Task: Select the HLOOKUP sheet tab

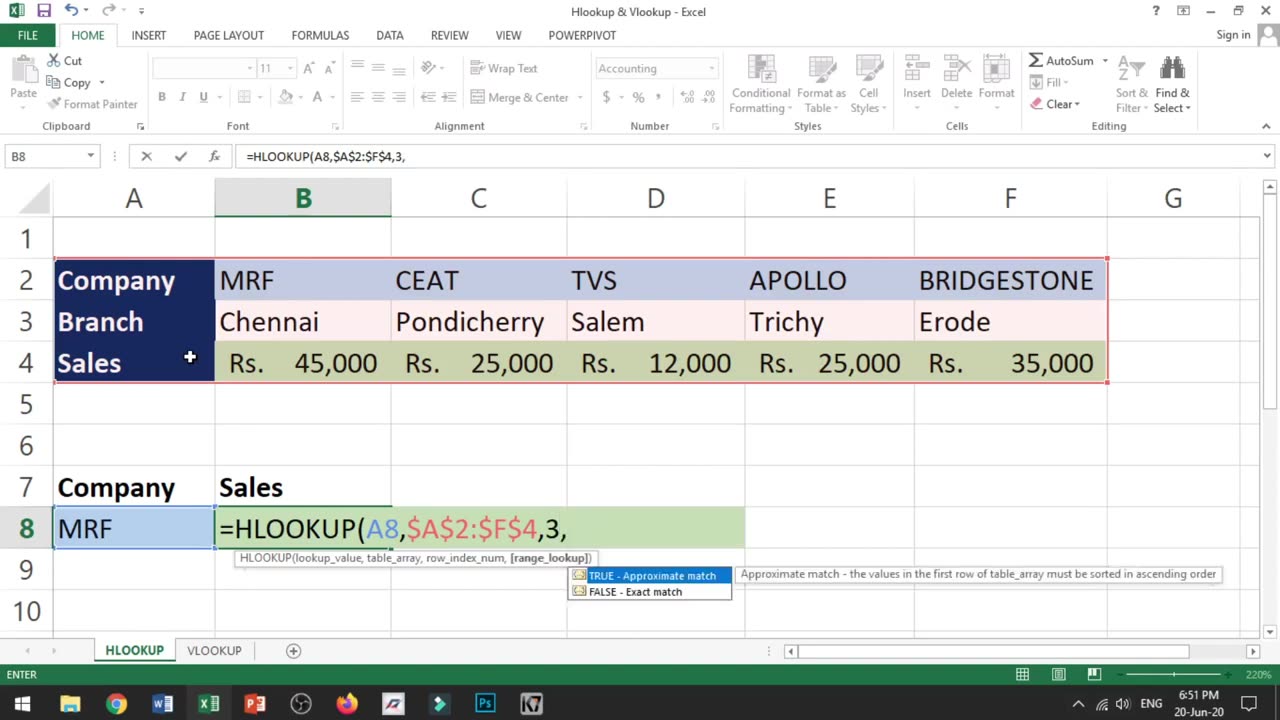Action: click(x=134, y=650)
